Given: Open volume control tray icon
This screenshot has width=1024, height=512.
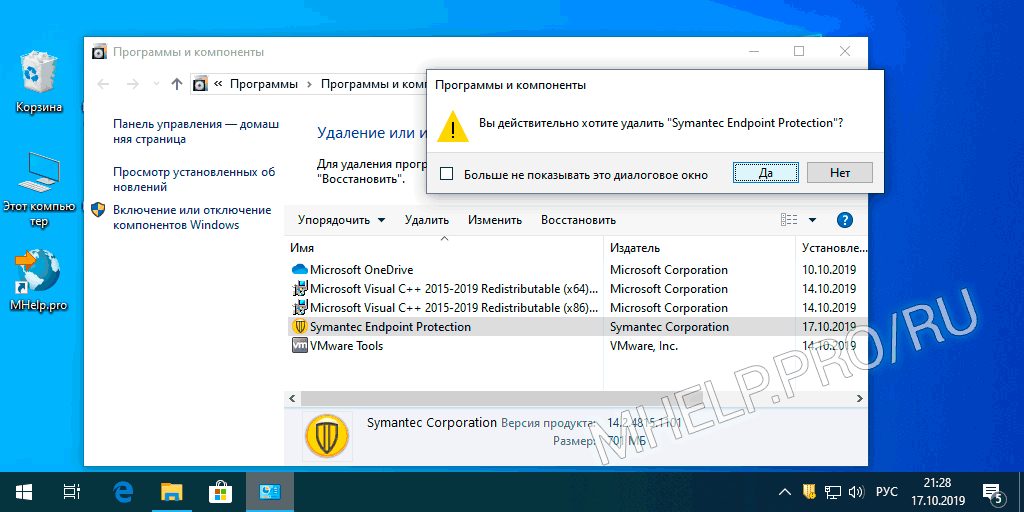Looking at the screenshot, I should click(855, 492).
